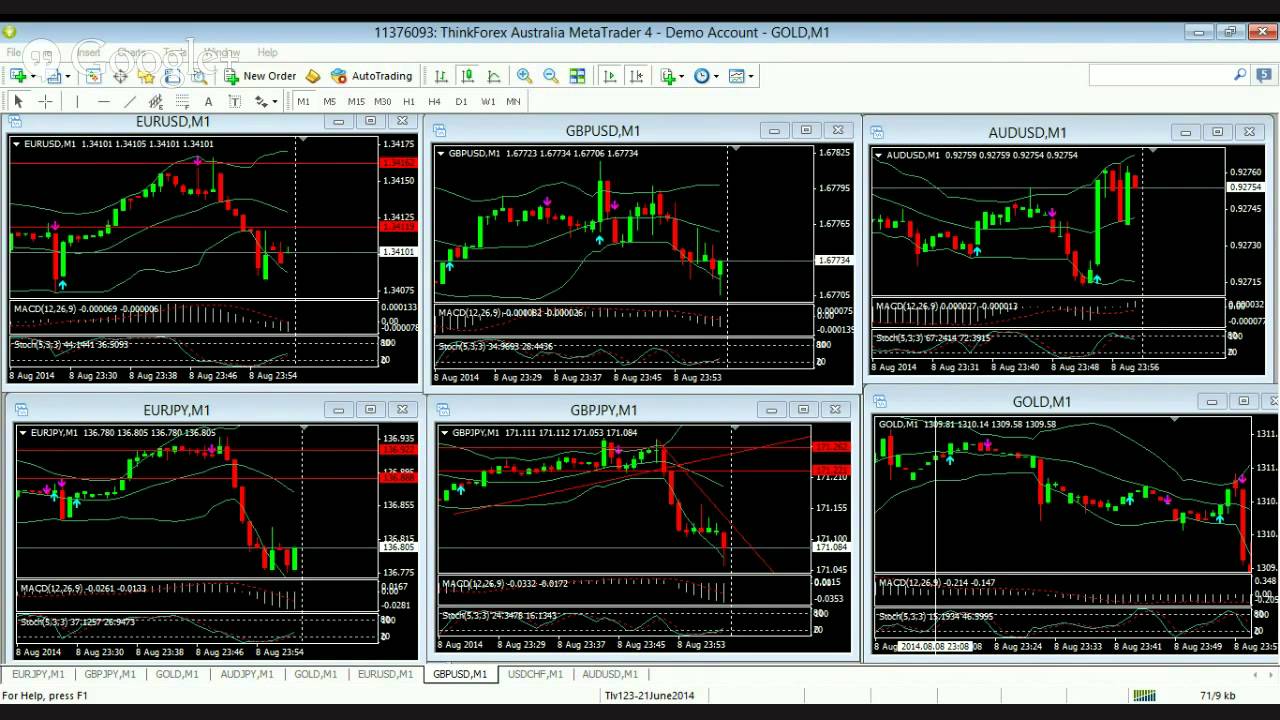Select the M15 timeframe
Viewport: 1280px width, 720px height.
(356, 101)
